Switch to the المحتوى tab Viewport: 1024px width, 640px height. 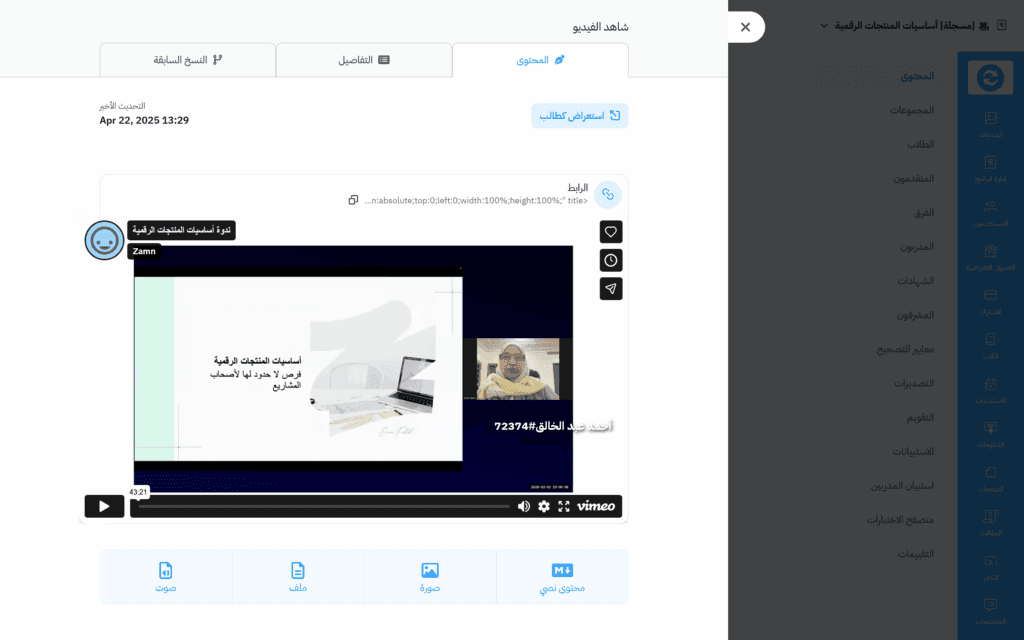click(540, 60)
